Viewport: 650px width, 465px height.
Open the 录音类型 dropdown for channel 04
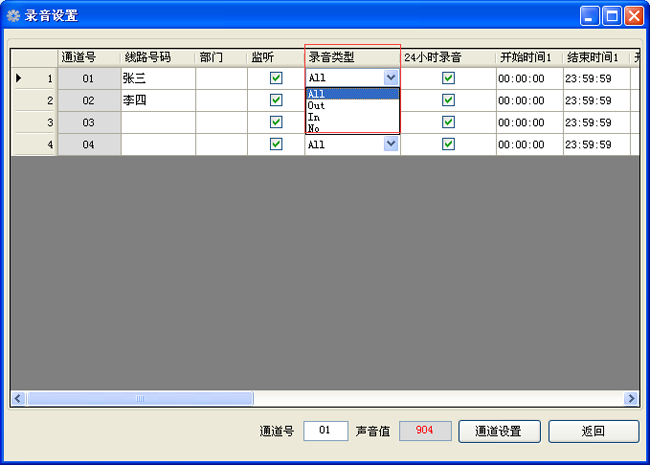[390, 144]
